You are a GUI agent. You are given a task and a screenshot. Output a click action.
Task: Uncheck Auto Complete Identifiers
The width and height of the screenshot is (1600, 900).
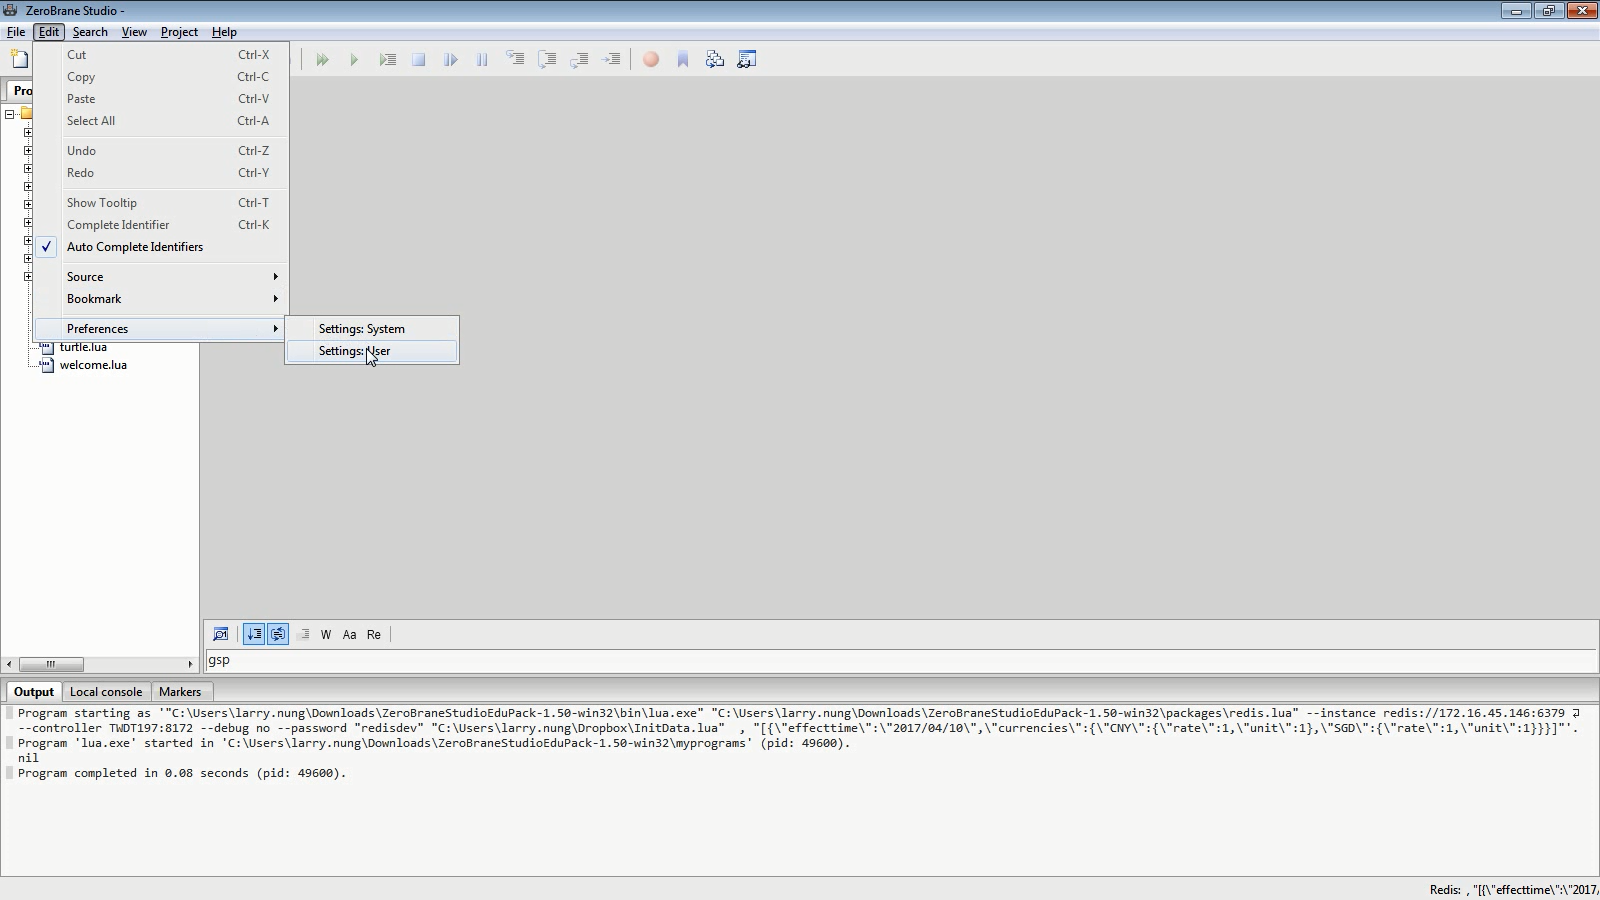162,247
